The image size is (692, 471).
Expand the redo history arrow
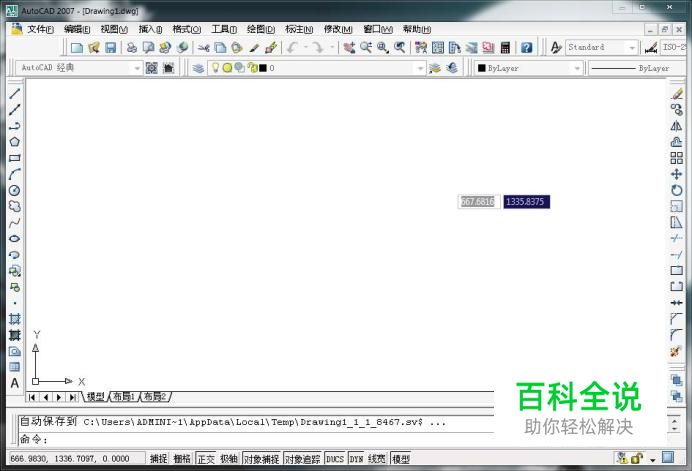click(332, 47)
